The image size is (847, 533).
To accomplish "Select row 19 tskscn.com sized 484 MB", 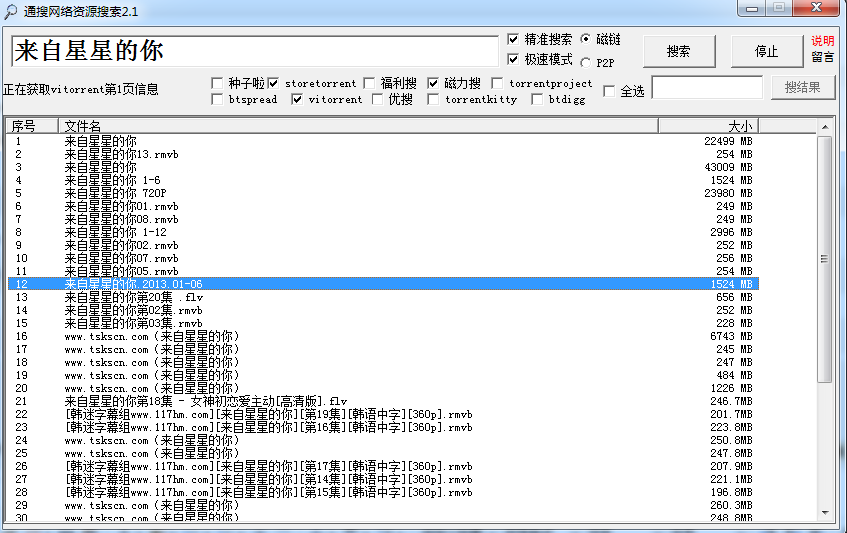I will (383, 375).
